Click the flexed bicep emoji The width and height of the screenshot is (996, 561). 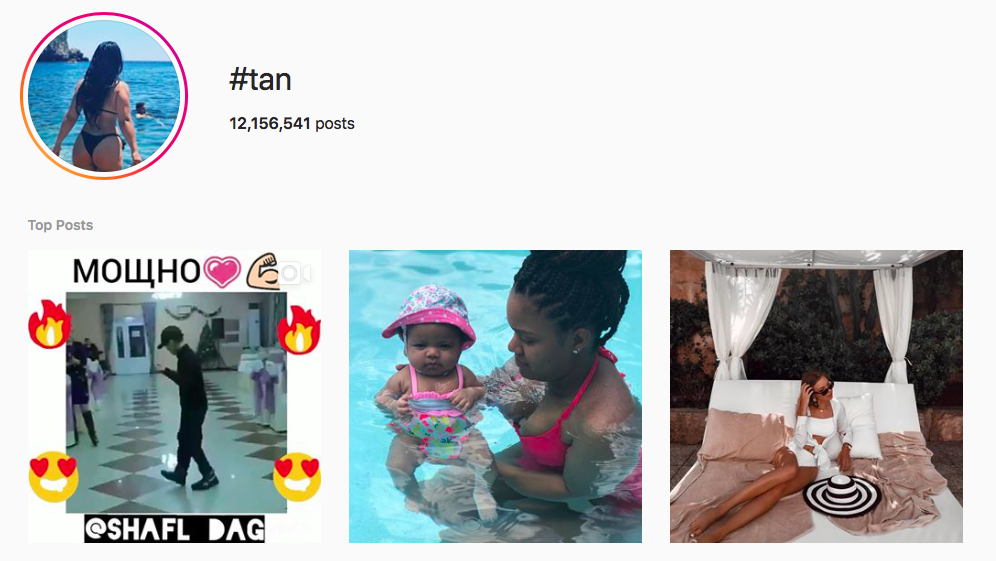coord(262,271)
